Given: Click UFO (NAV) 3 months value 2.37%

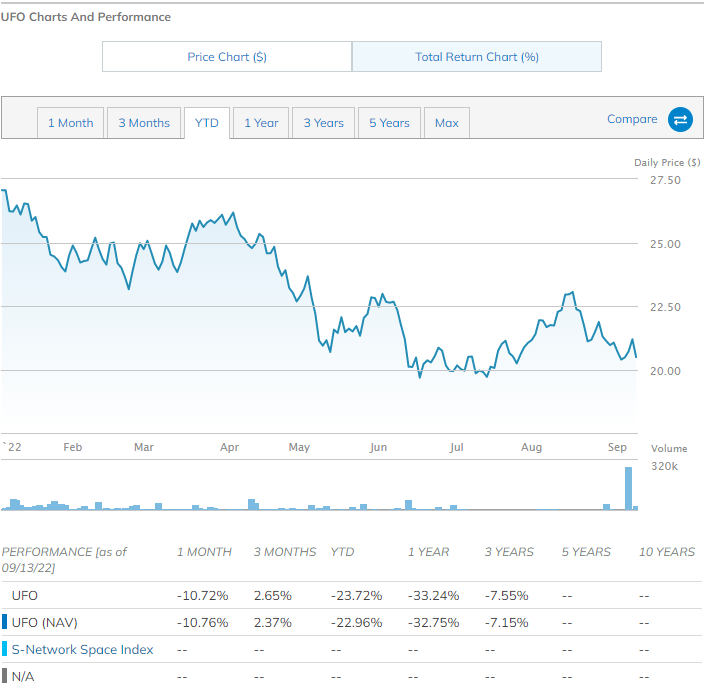Looking at the screenshot, I should 273,622.
